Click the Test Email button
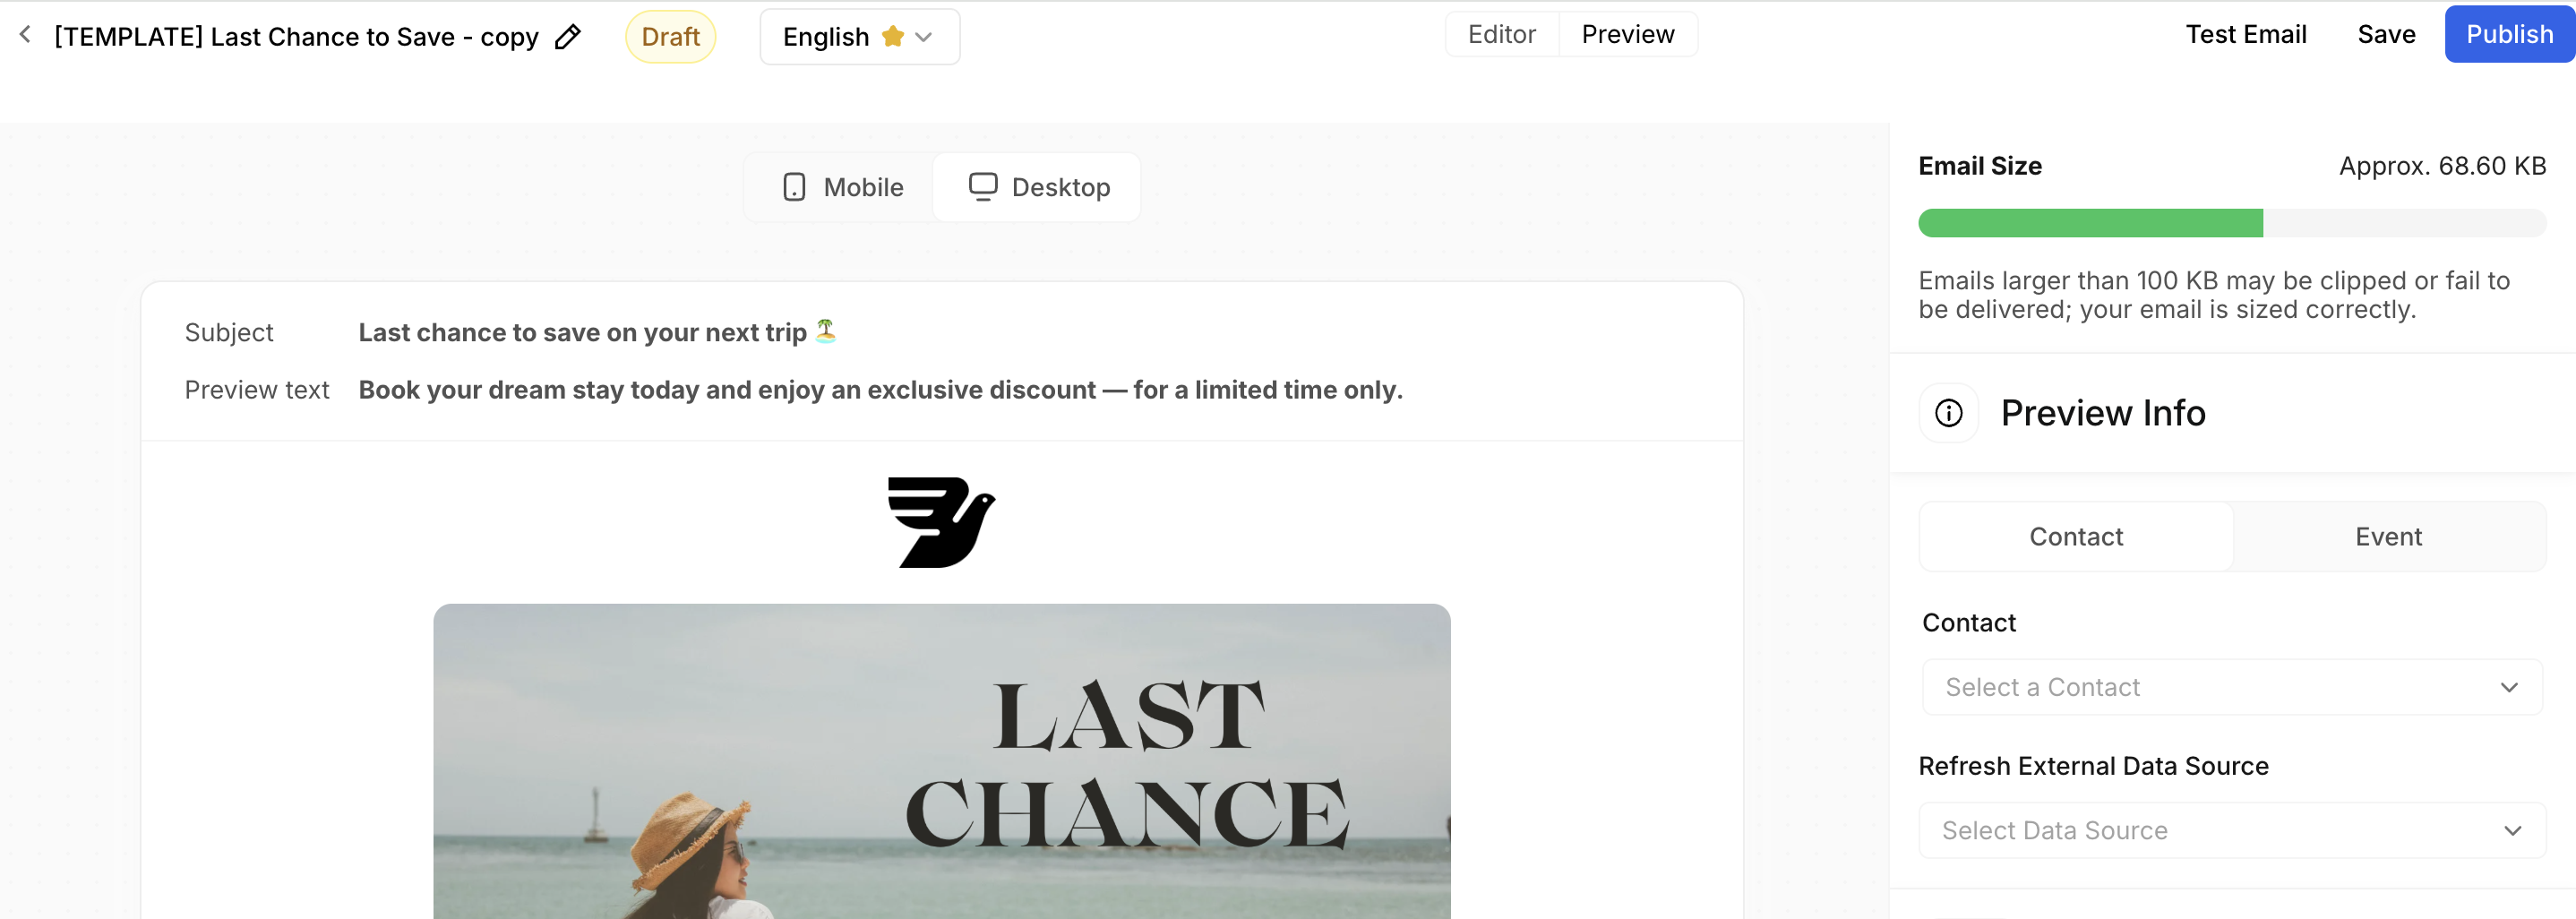Image resolution: width=2576 pixels, height=919 pixels. 2245,35
